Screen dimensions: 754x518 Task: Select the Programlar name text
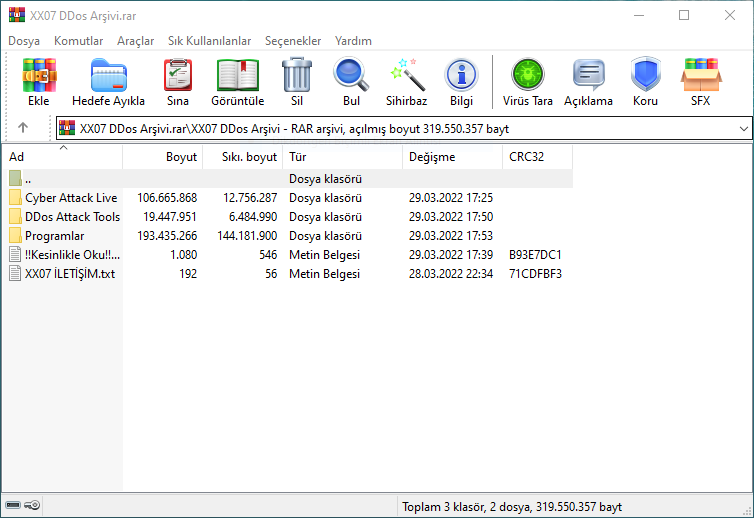pos(54,236)
